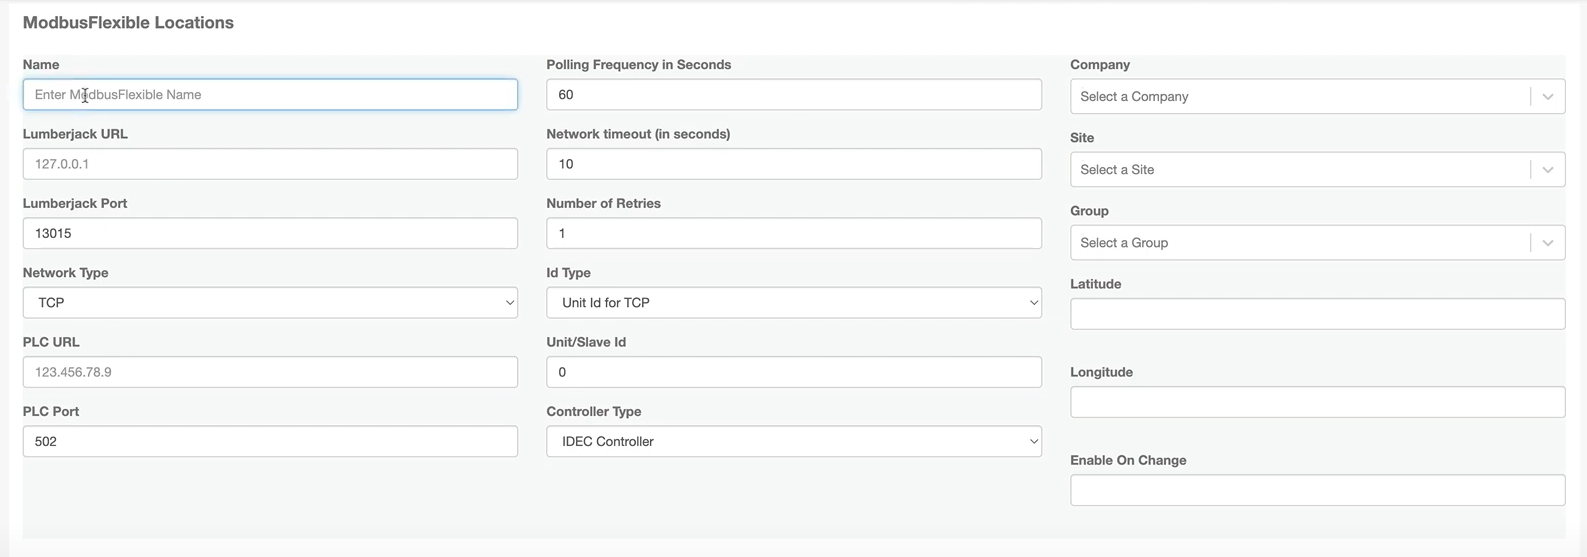The image size is (1587, 557).
Task: Focus the Lumberjack URL field
Action: point(270,164)
